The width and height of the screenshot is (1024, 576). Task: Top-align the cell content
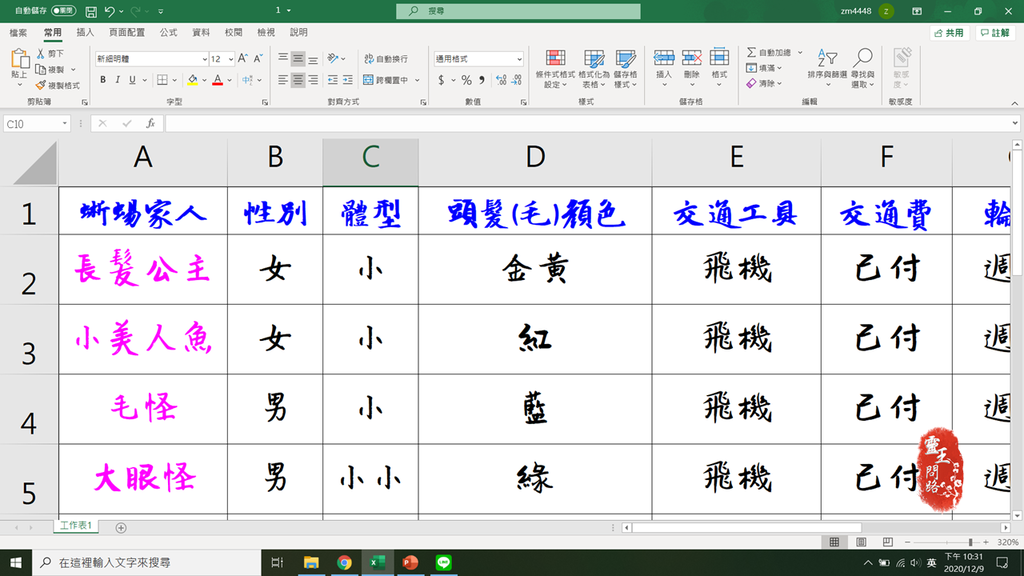283,59
